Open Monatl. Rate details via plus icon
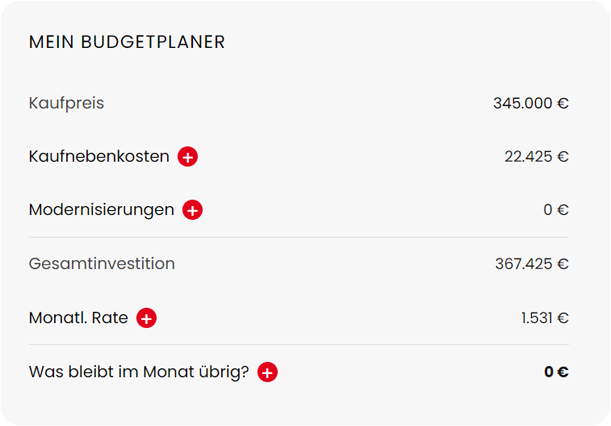Image resolution: width=611 pixels, height=426 pixels. click(x=147, y=318)
